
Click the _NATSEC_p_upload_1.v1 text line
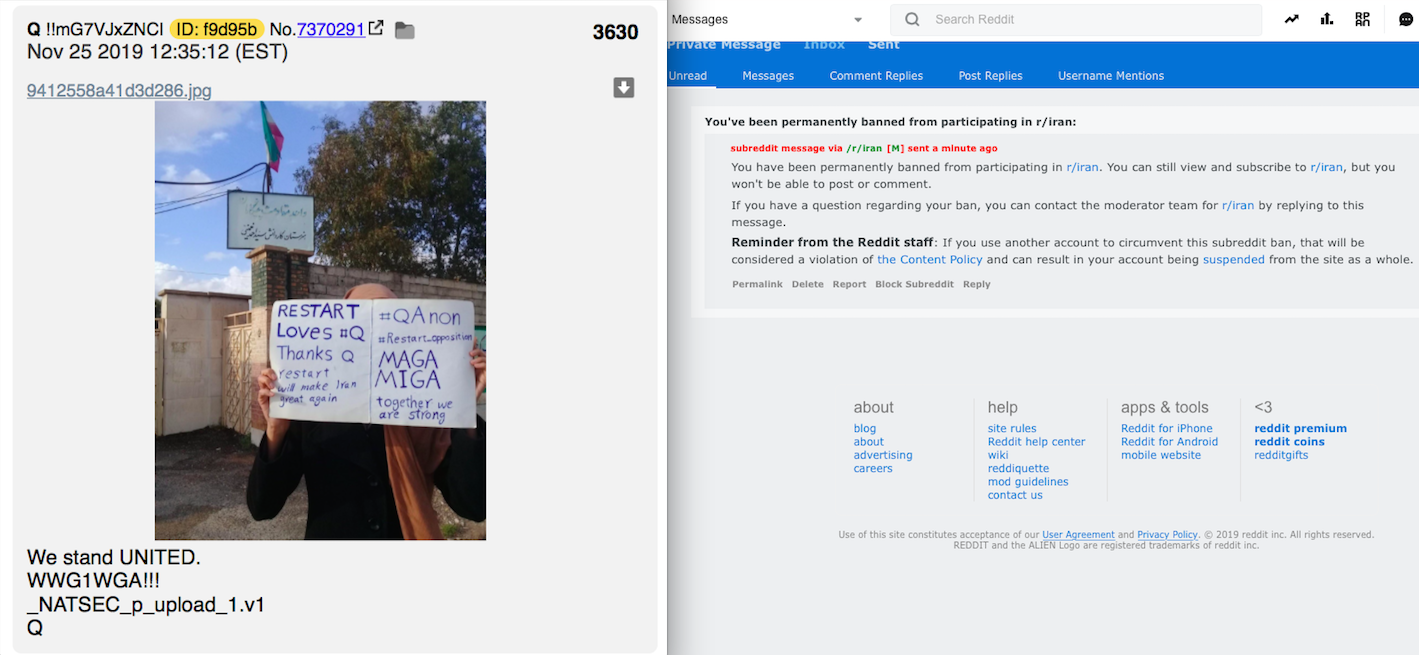[x=146, y=605]
